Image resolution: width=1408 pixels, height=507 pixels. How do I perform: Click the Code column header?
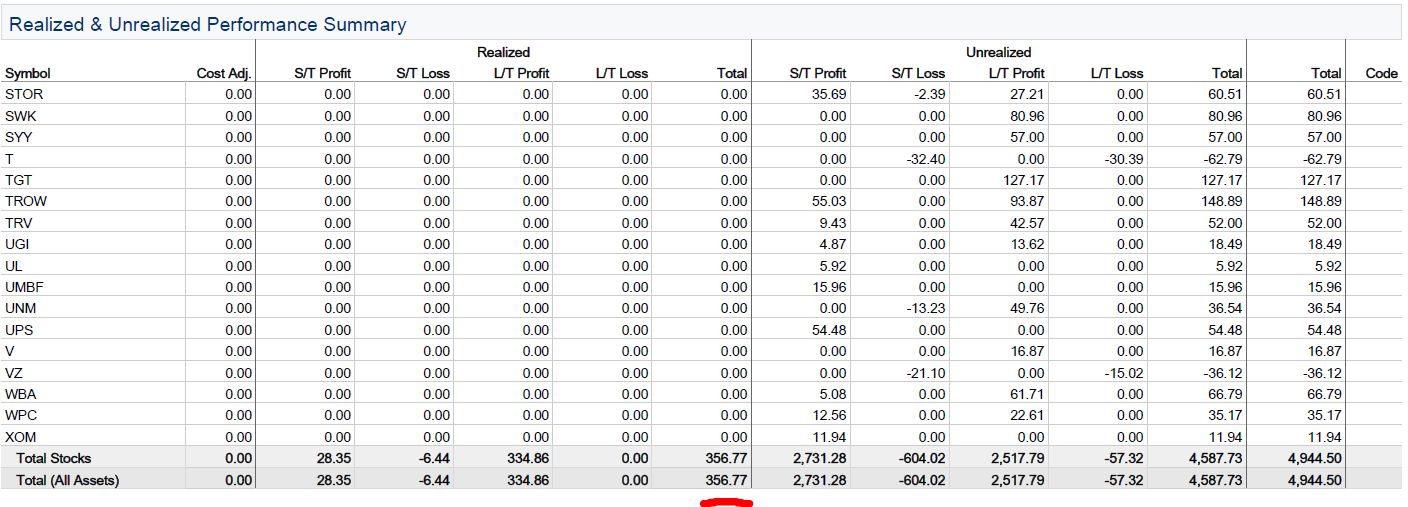pyautogui.click(x=1381, y=73)
